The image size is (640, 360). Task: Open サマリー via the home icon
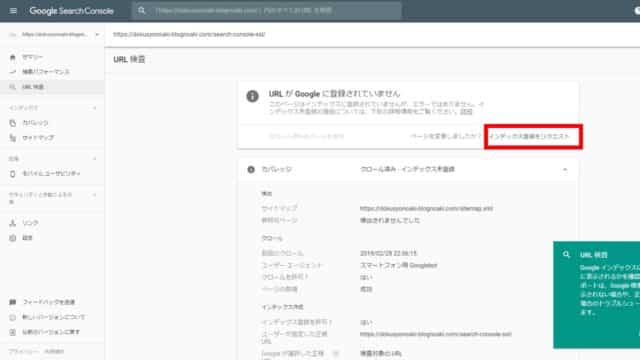click(x=13, y=58)
